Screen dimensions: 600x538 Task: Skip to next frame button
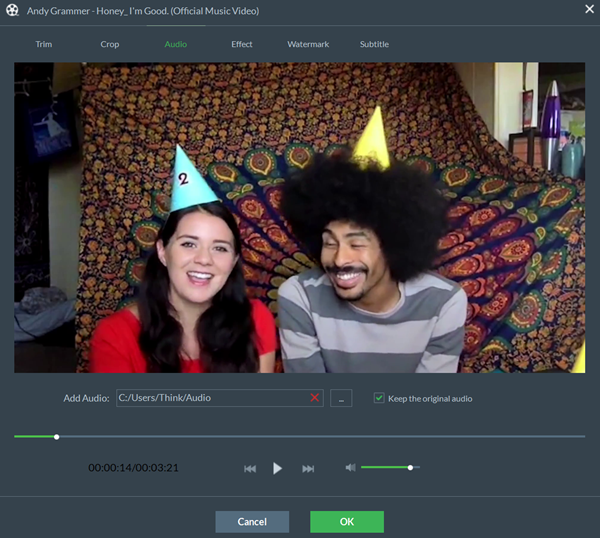point(308,469)
